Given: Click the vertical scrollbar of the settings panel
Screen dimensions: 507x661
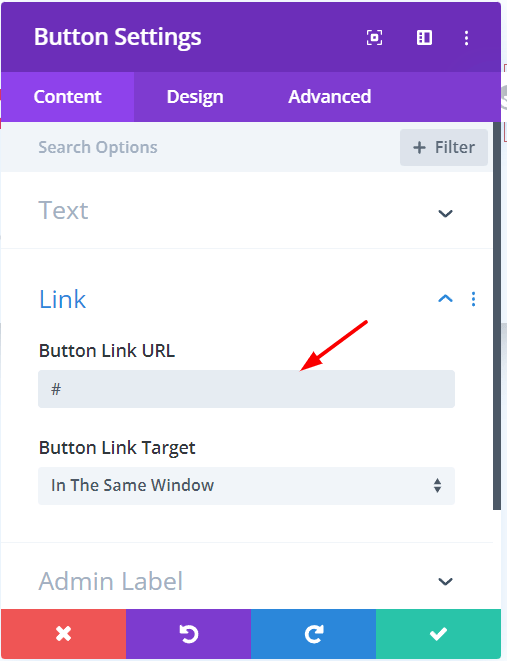Looking at the screenshot, I should pos(497,316).
